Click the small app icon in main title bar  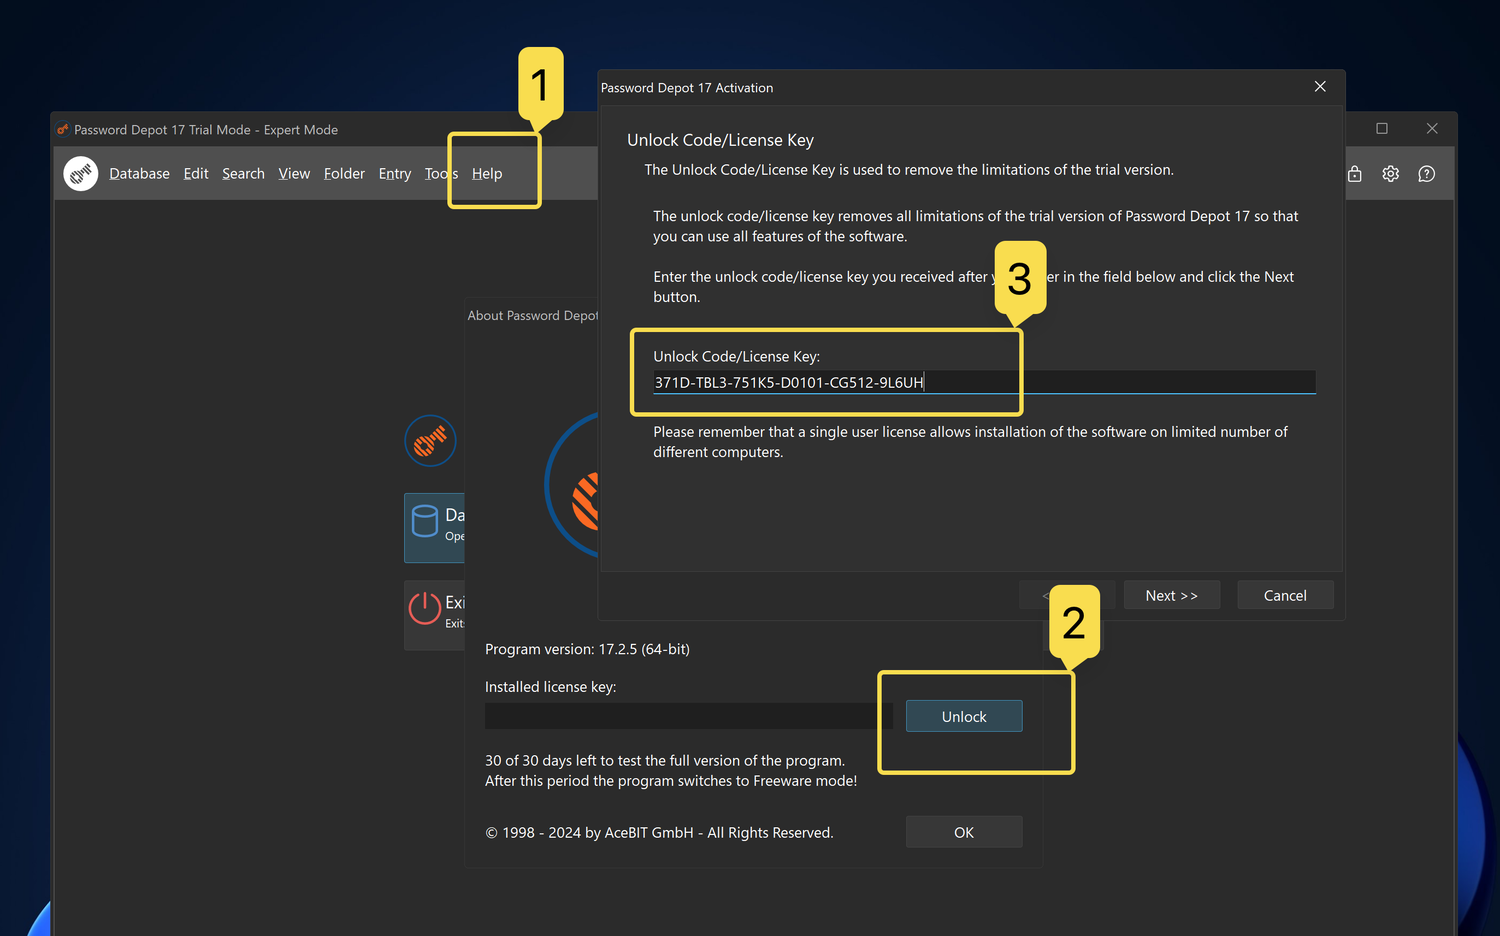(63, 130)
